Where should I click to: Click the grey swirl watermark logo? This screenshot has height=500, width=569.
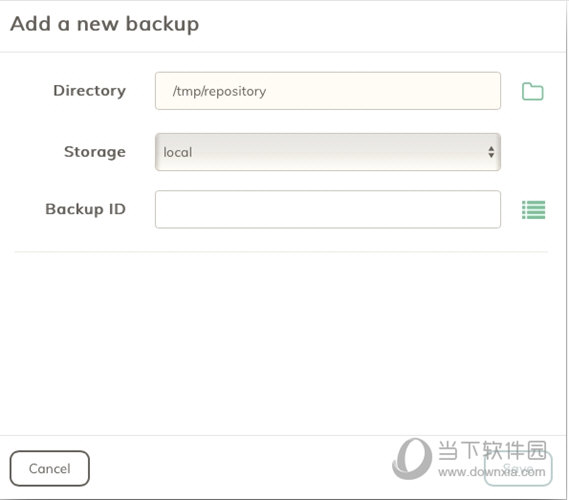point(412,459)
